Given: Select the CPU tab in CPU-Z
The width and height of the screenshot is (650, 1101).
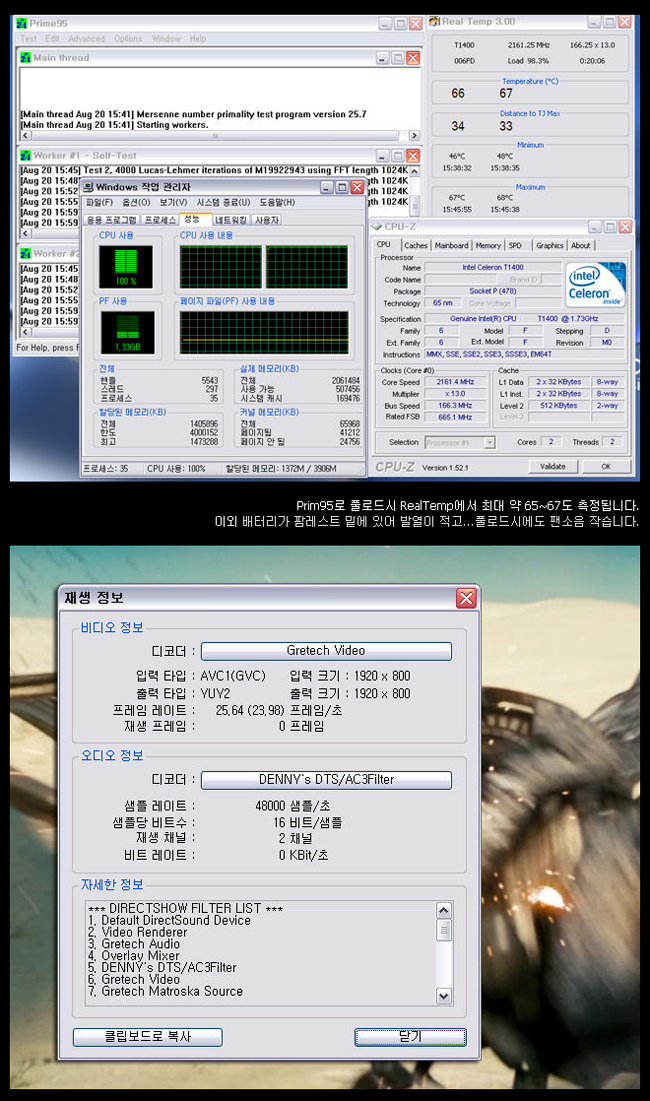Looking at the screenshot, I should pos(384,244).
